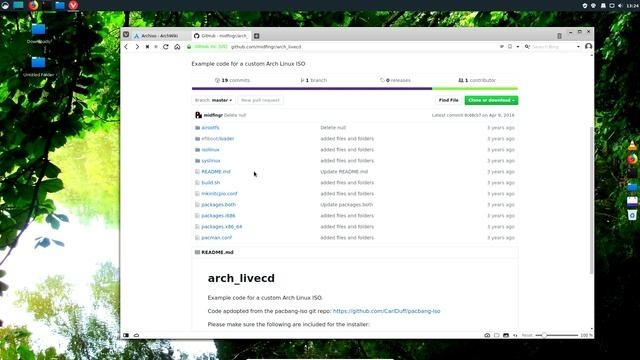Toggle the side panel icon in status bar
This screenshot has width=640, height=360.
126,335
